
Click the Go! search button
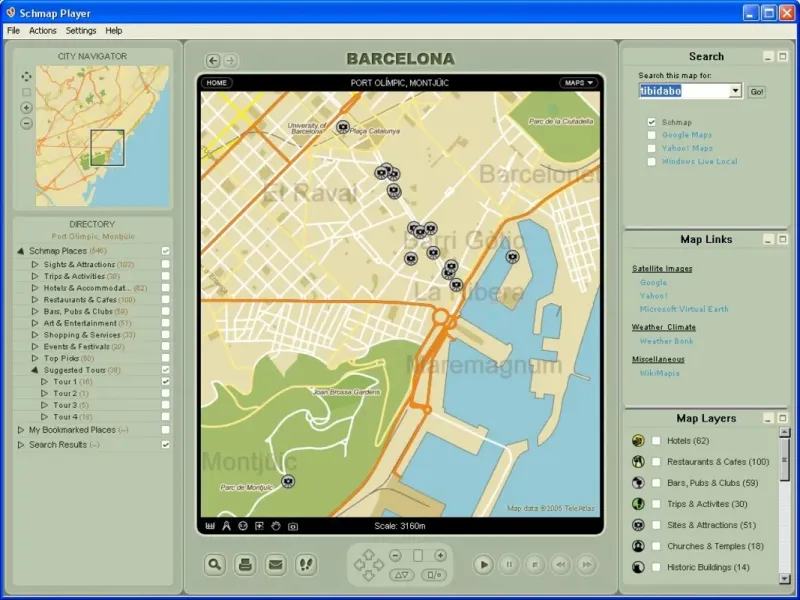(x=757, y=92)
